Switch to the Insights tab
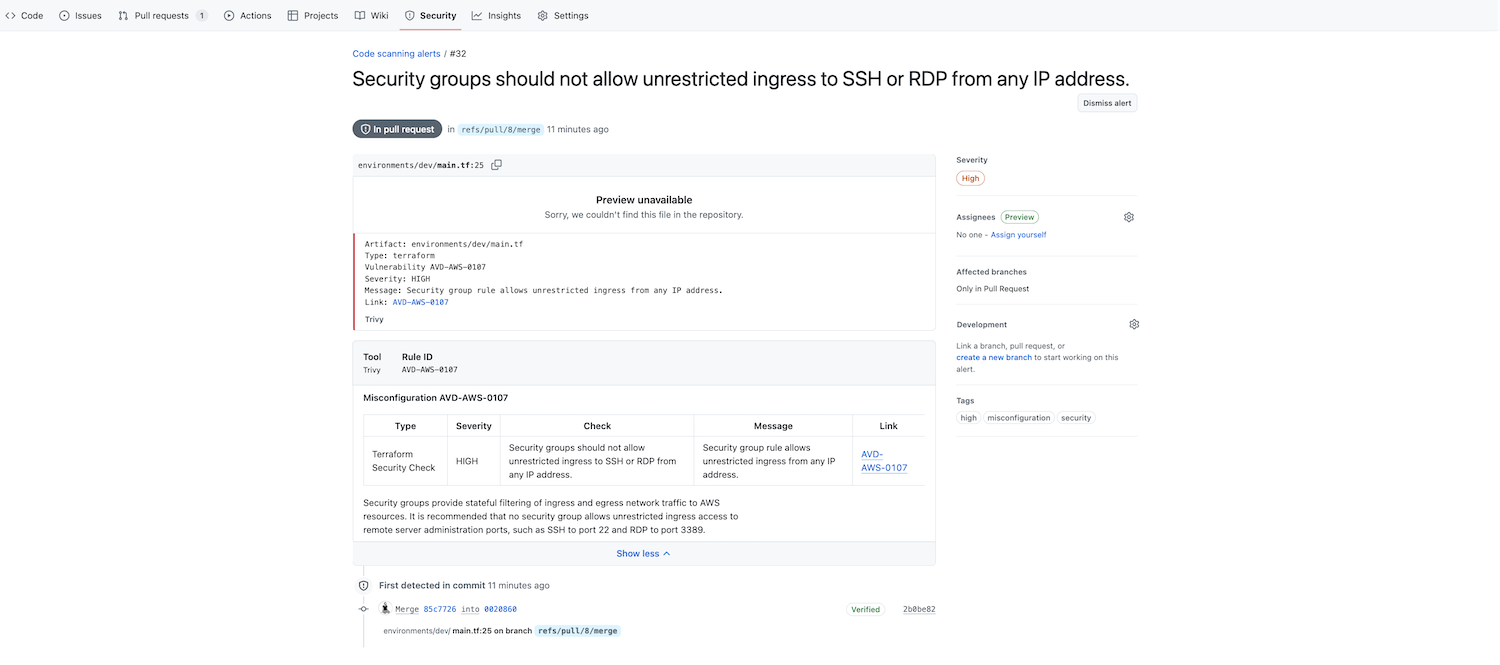This screenshot has height=665, width=1500. point(496,16)
